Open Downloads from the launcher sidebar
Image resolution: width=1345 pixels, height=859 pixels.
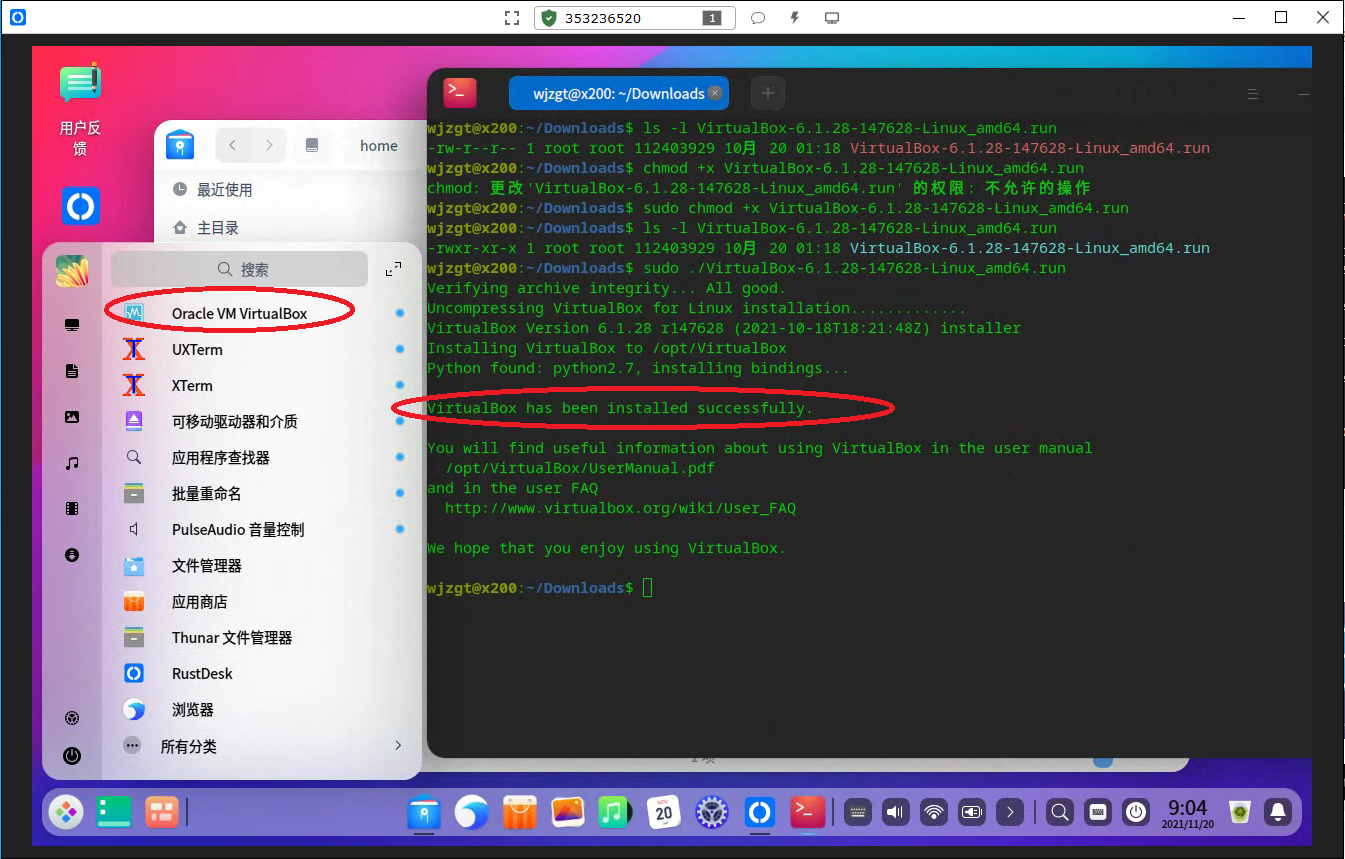(x=72, y=555)
